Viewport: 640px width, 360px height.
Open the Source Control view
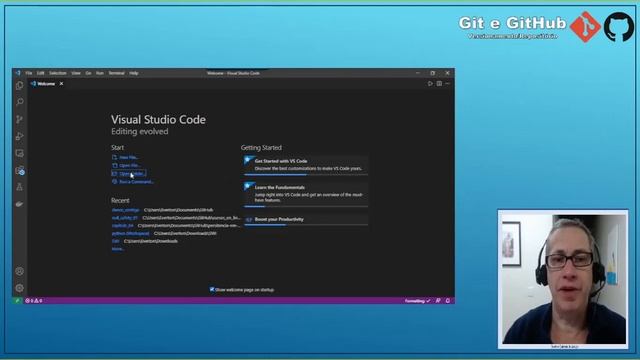(19, 119)
